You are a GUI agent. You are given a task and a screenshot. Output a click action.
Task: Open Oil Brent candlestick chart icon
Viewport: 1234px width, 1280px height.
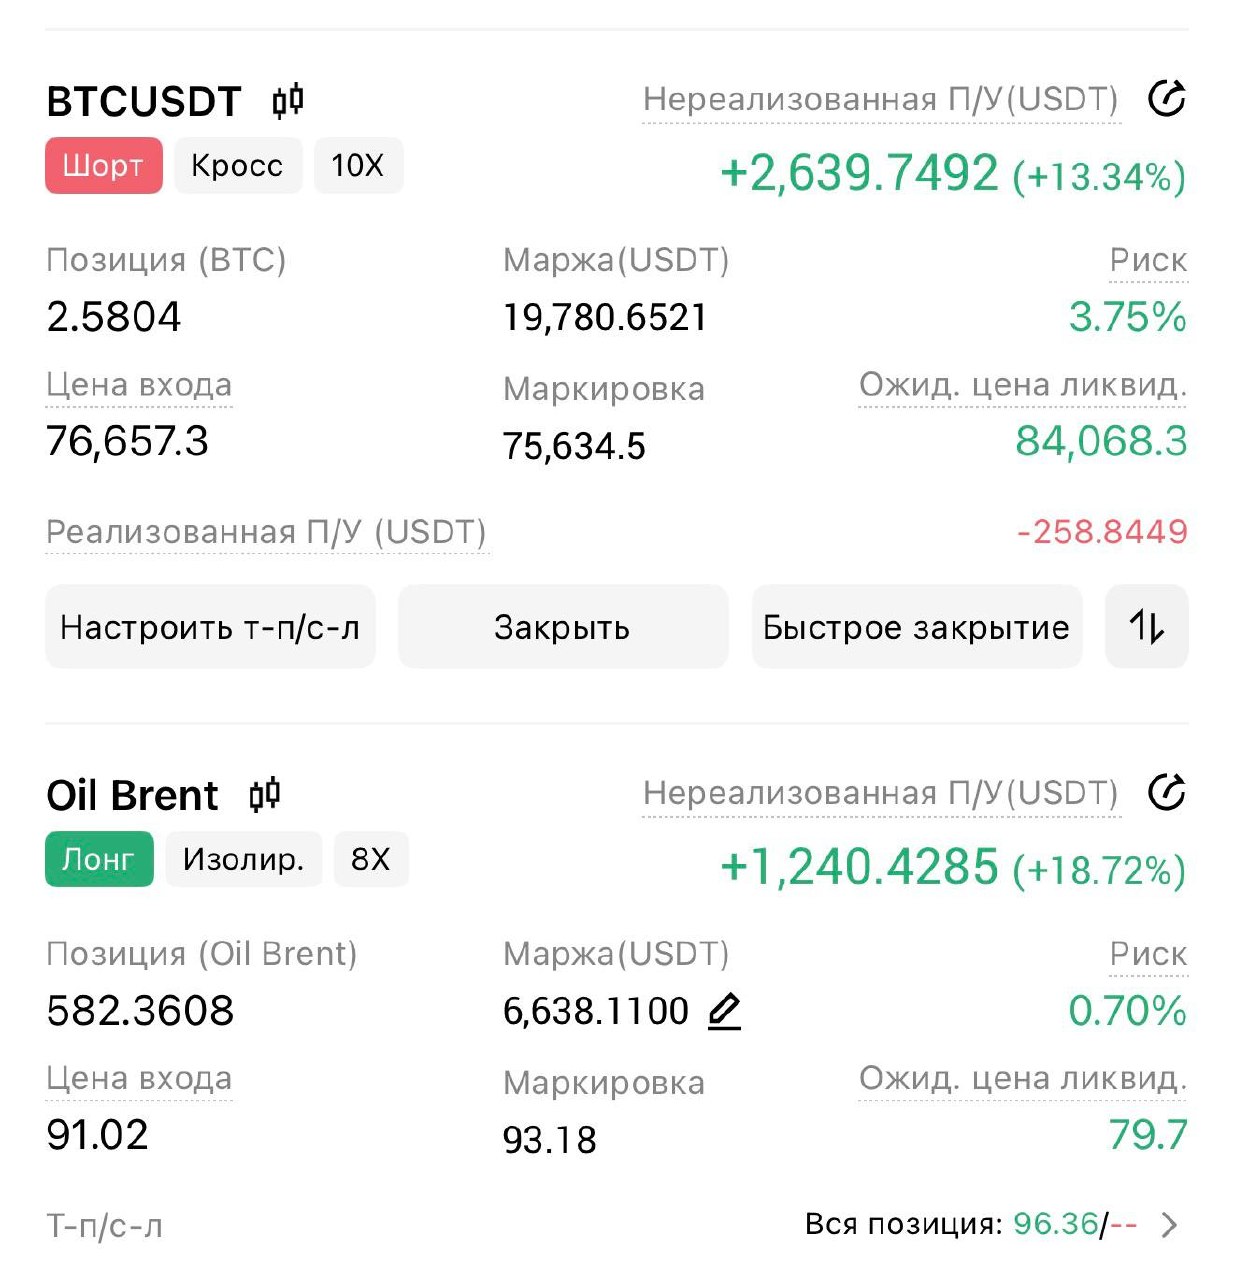[x=265, y=795]
